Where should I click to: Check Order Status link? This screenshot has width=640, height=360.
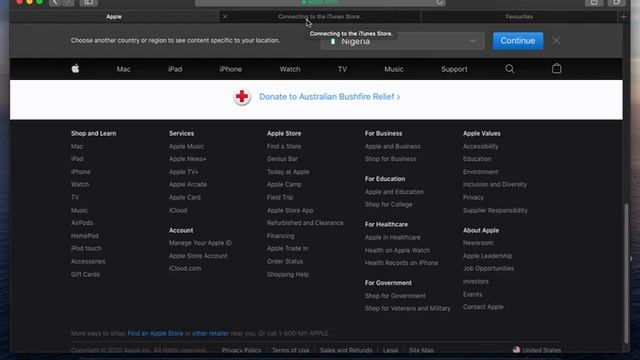285,261
